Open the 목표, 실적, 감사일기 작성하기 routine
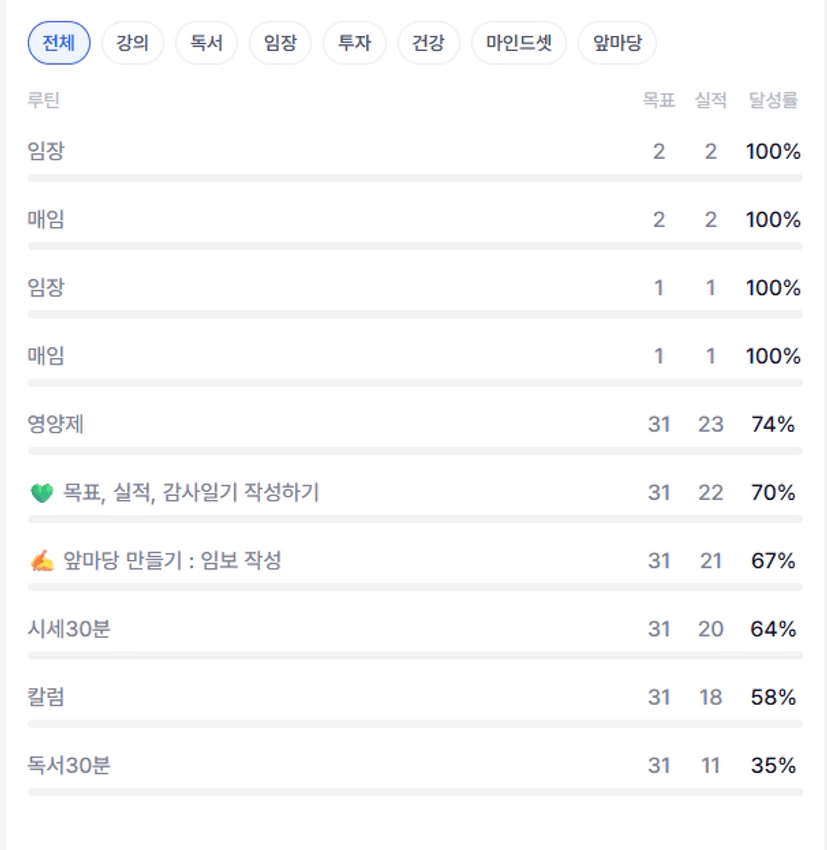Image resolution: width=827 pixels, height=850 pixels. pos(191,493)
